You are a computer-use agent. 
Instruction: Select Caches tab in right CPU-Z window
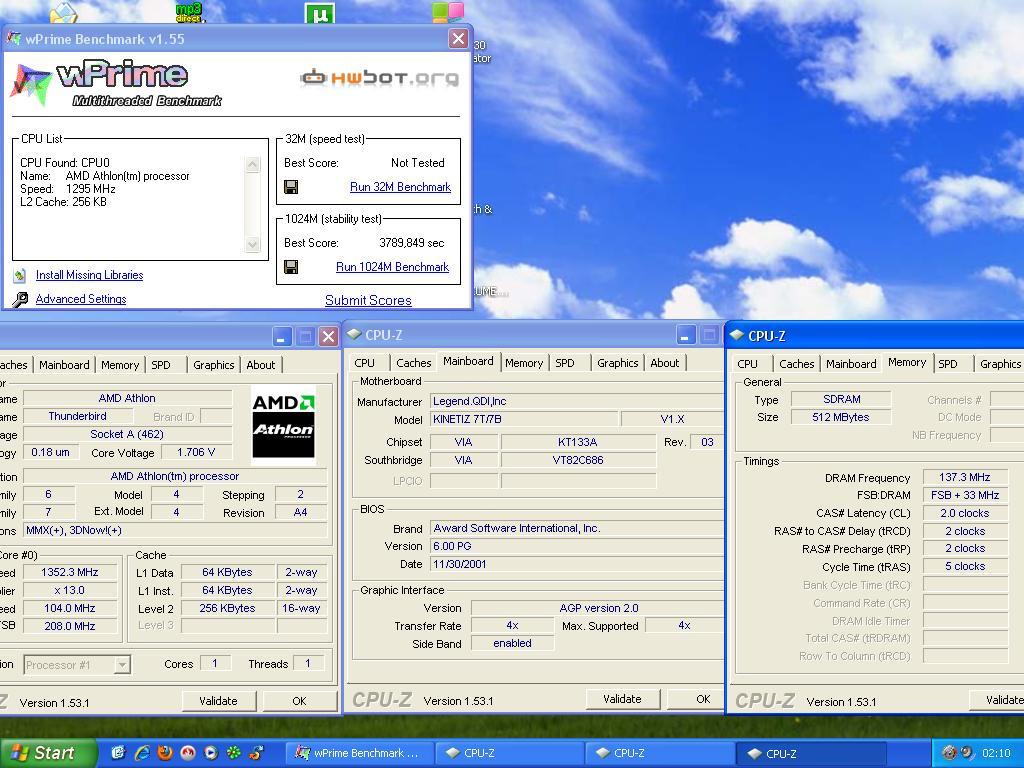point(797,364)
